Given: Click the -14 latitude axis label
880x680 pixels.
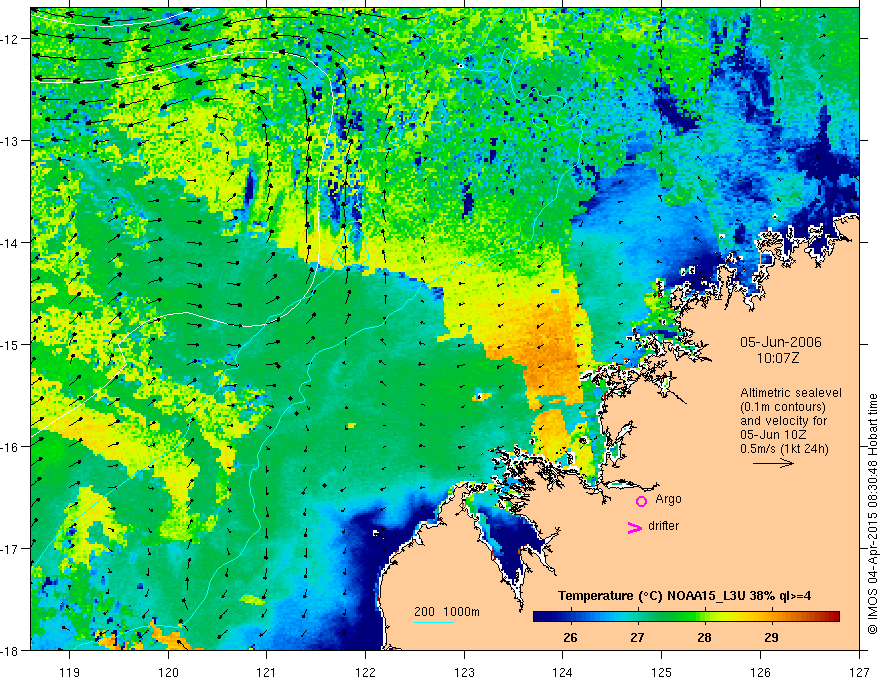Looking at the screenshot, I should pos(11,243).
